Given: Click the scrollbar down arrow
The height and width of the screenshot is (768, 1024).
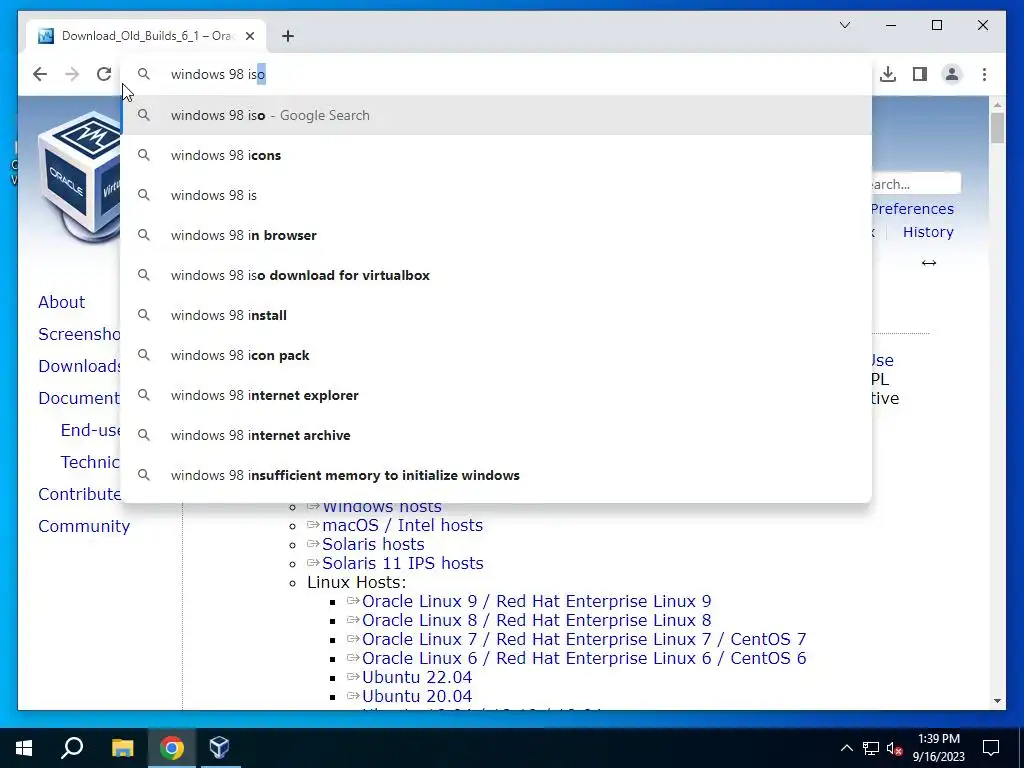Looking at the screenshot, I should pyautogui.click(x=997, y=701).
